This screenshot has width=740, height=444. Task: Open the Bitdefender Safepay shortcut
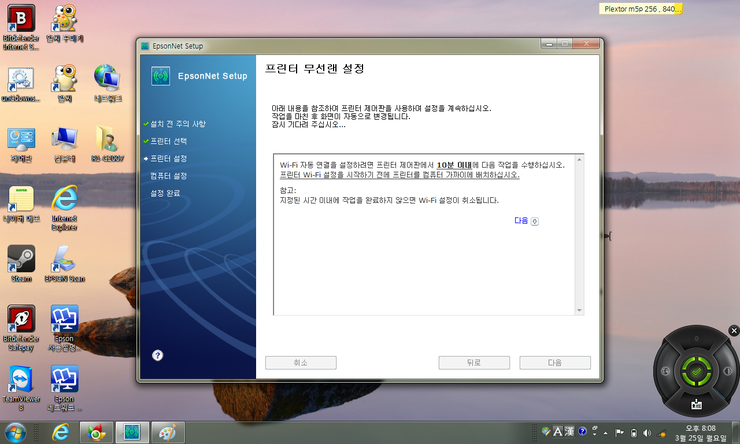tap(21, 320)
